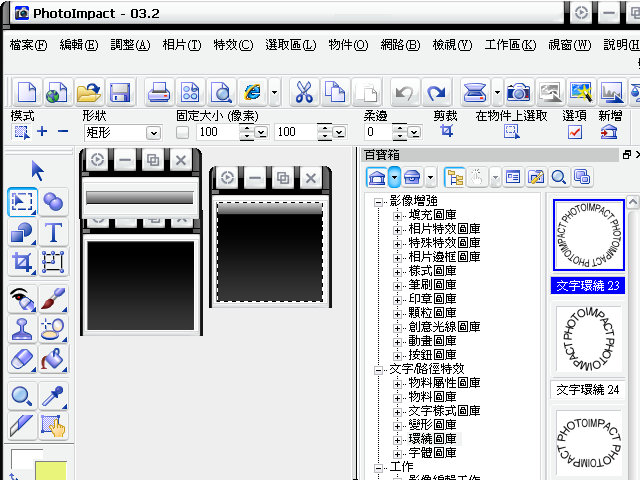The width and height of the screenshot is (640, 480).
Task: Open the 選取區(L) menu
Action: tap(291, 44)
